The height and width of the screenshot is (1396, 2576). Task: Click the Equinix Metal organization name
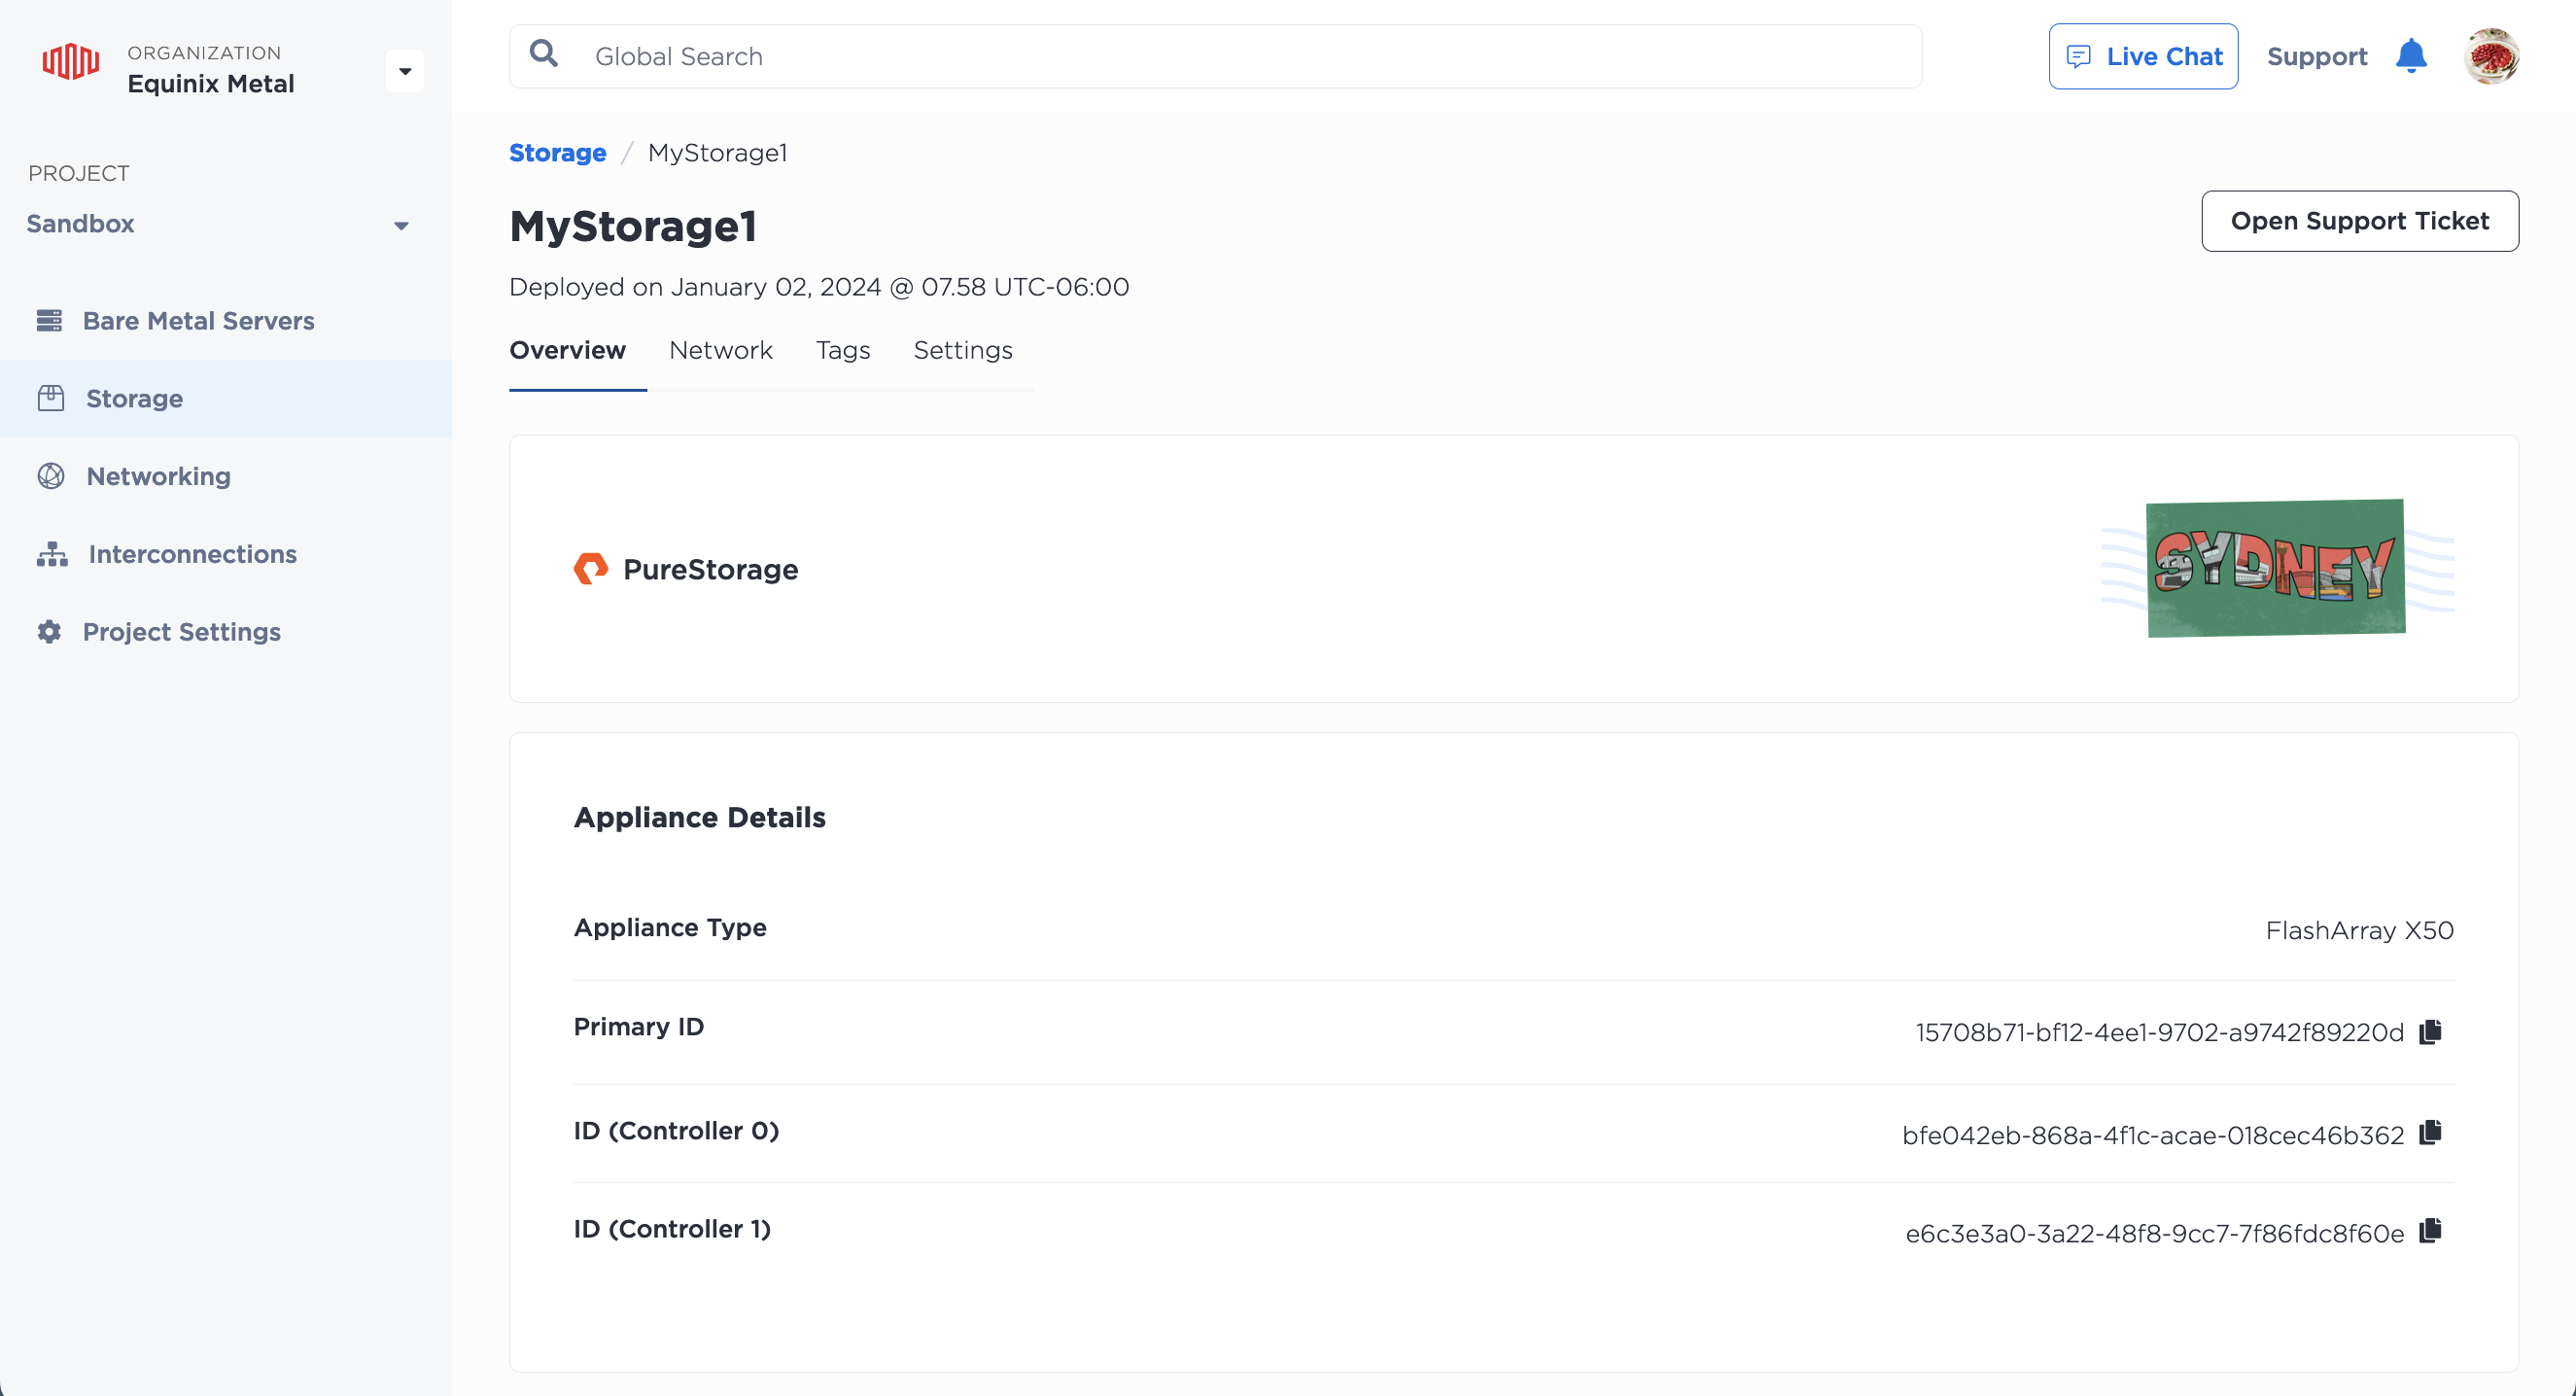[211, 84]
